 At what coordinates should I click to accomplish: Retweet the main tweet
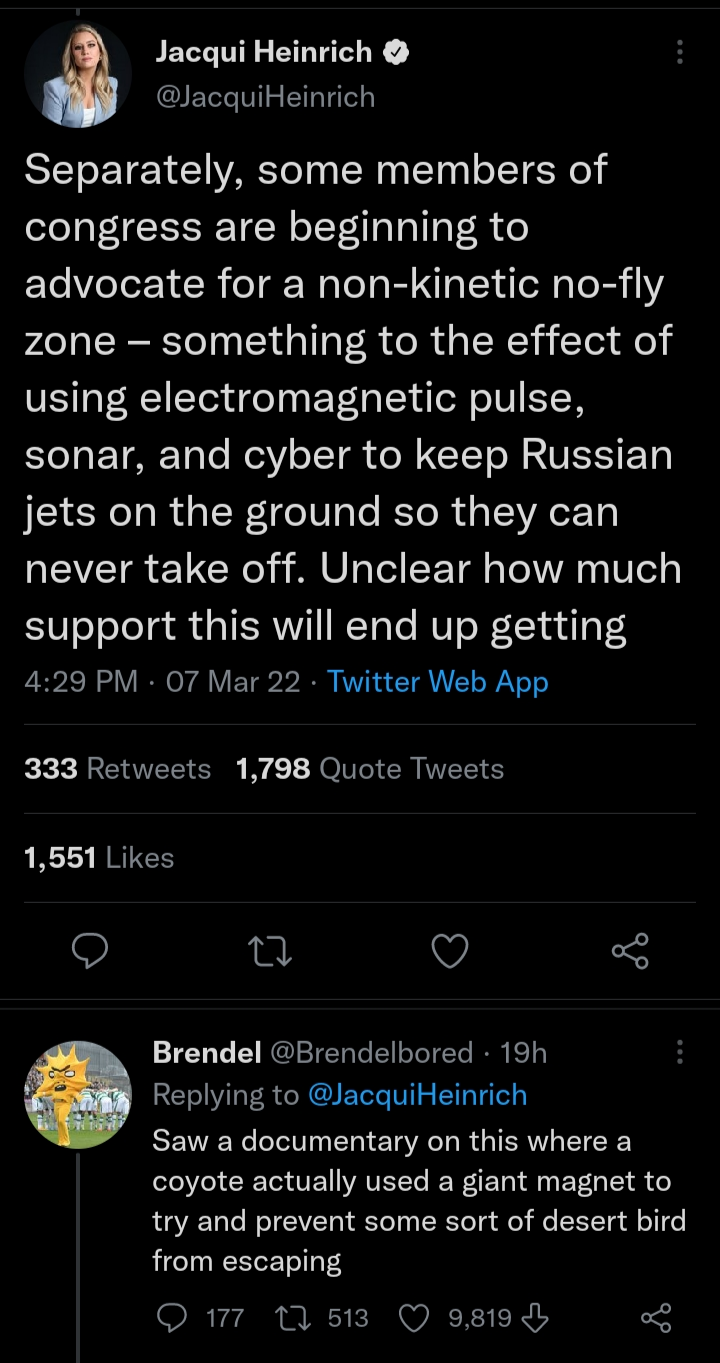270,951
